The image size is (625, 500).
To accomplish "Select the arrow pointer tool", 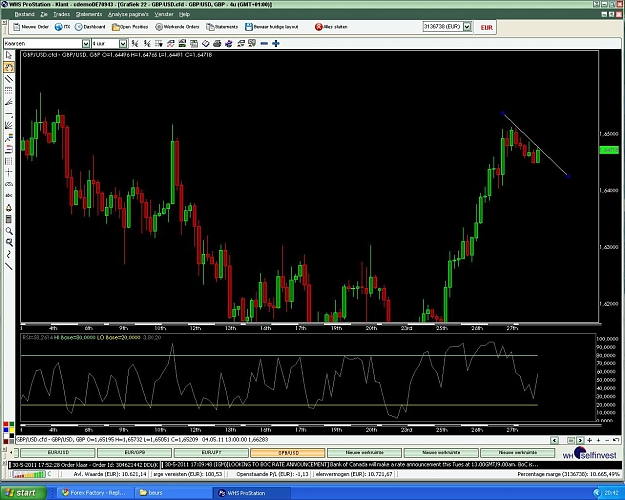I will [9, 55].
